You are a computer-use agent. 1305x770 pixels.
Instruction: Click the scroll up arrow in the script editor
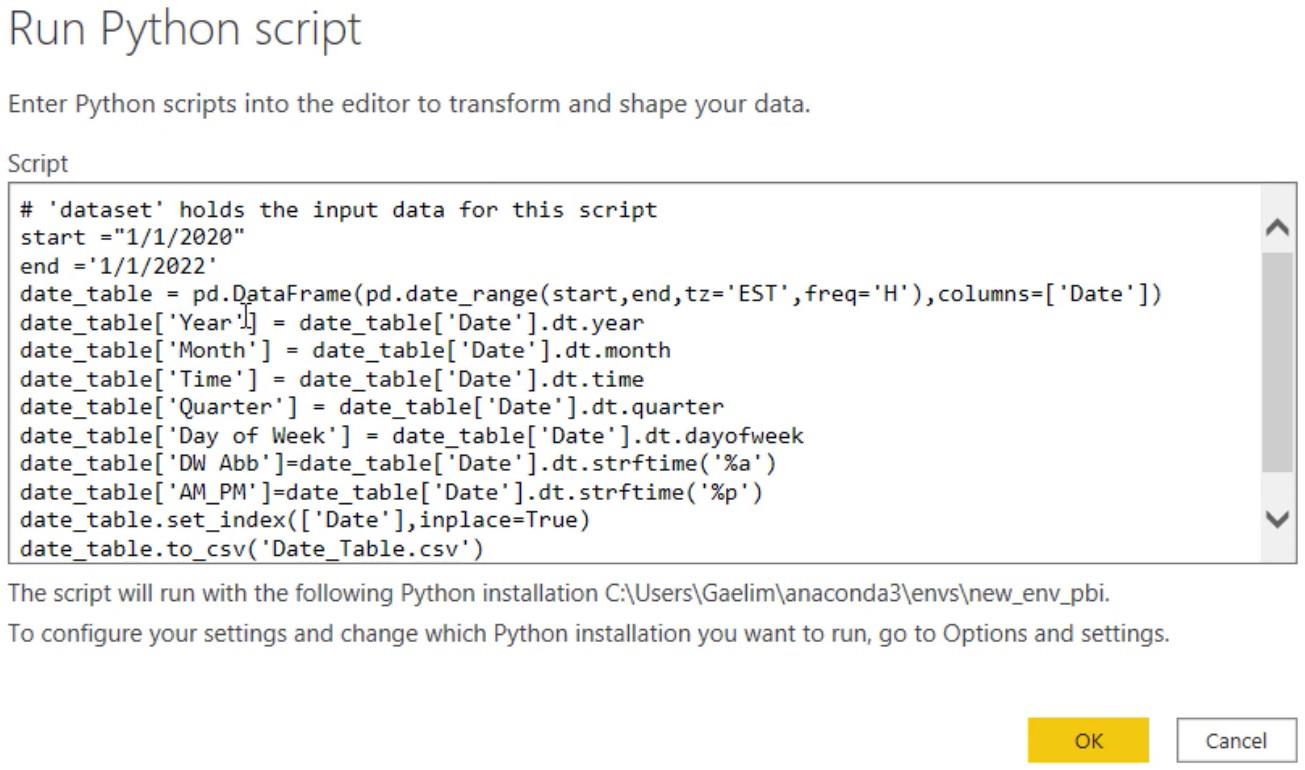click(1277, 228)
